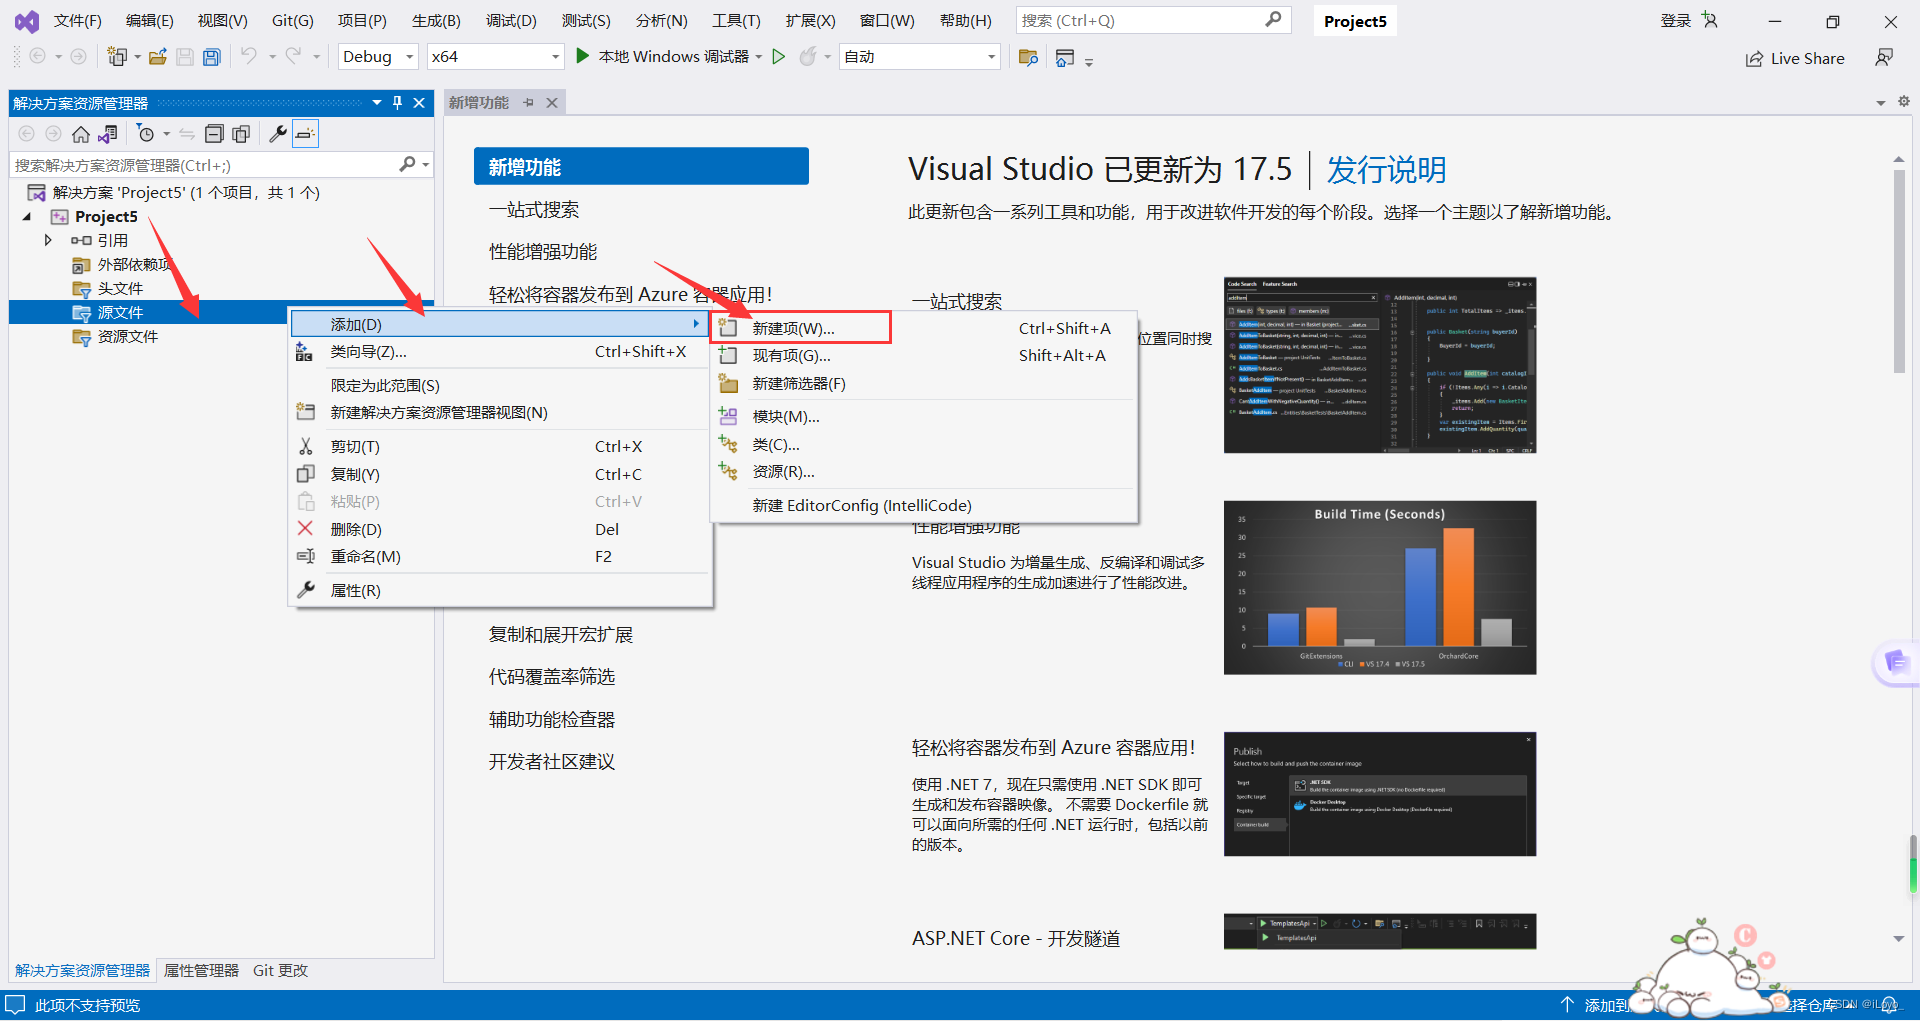The image size is (1920, 1021).
Task: Open the debugger target dropdown arrow beside 本地 Windows 调试器
Action: coord(759,57)
